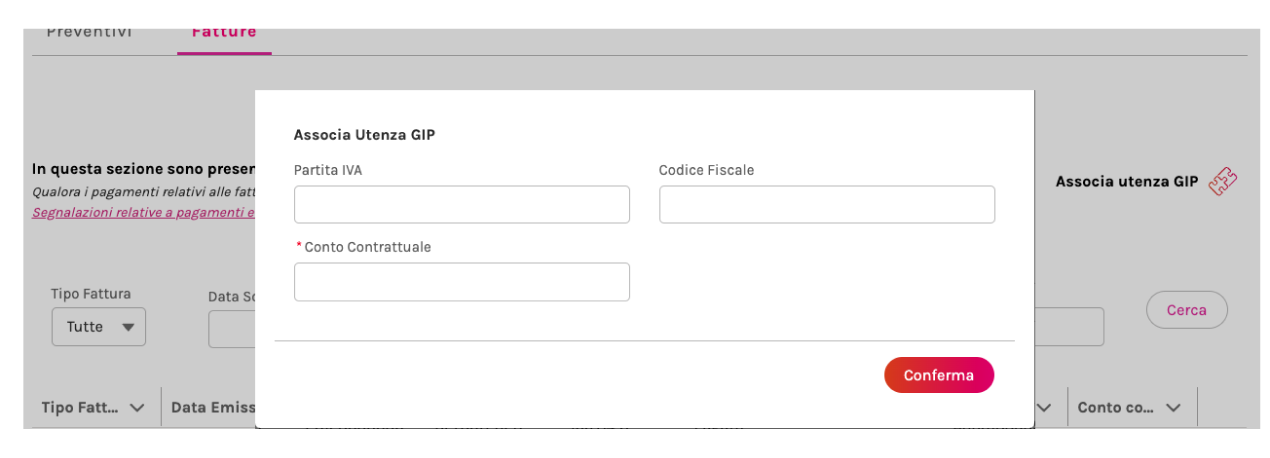The image size is (1270, 458).
Task: Open the Segnalazioni relative a pagamenti link
Action: point(144,212)
